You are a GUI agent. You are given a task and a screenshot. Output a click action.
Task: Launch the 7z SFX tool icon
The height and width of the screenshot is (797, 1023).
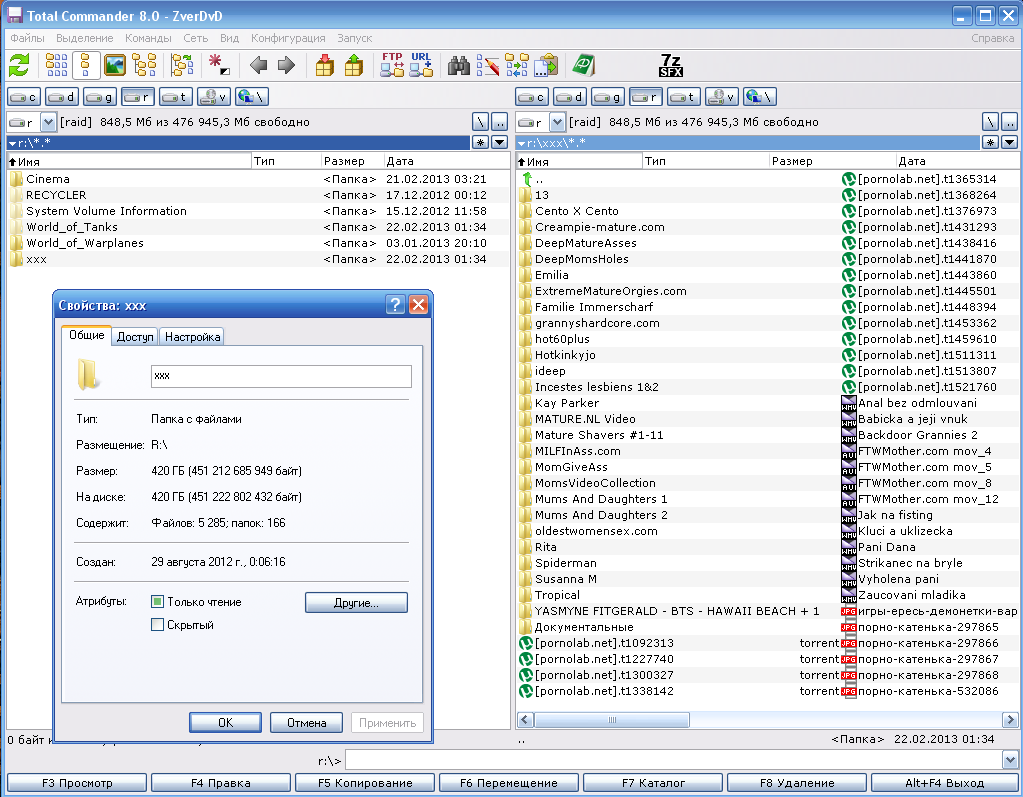[x=671, y=66]
